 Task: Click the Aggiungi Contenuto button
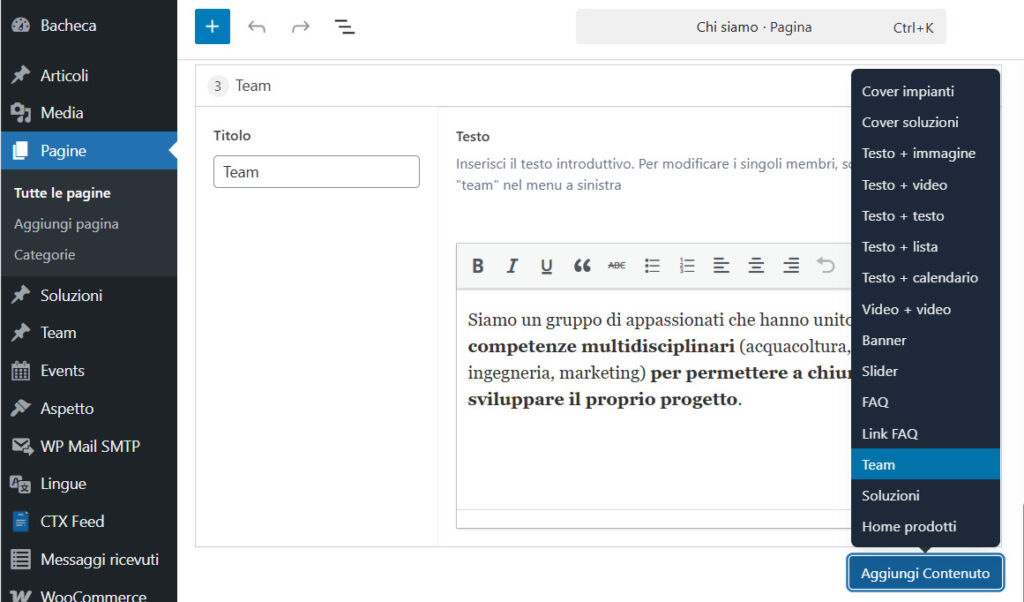click(925, 573)
